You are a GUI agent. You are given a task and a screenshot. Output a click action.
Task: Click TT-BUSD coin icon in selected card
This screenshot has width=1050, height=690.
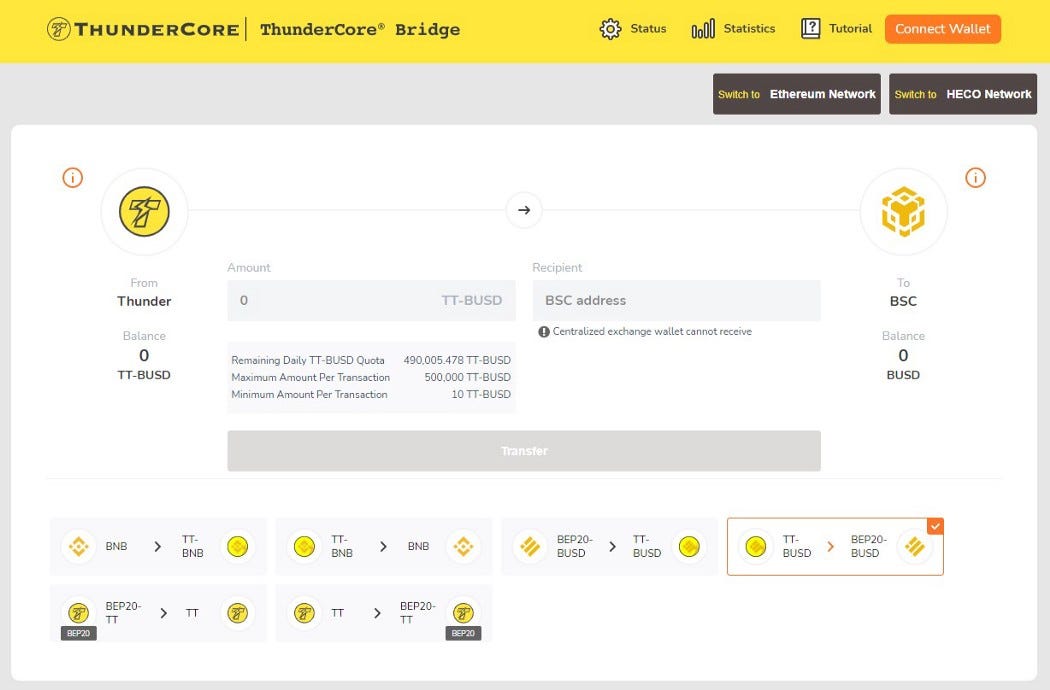pyautogui.click(x=755, y=547)
